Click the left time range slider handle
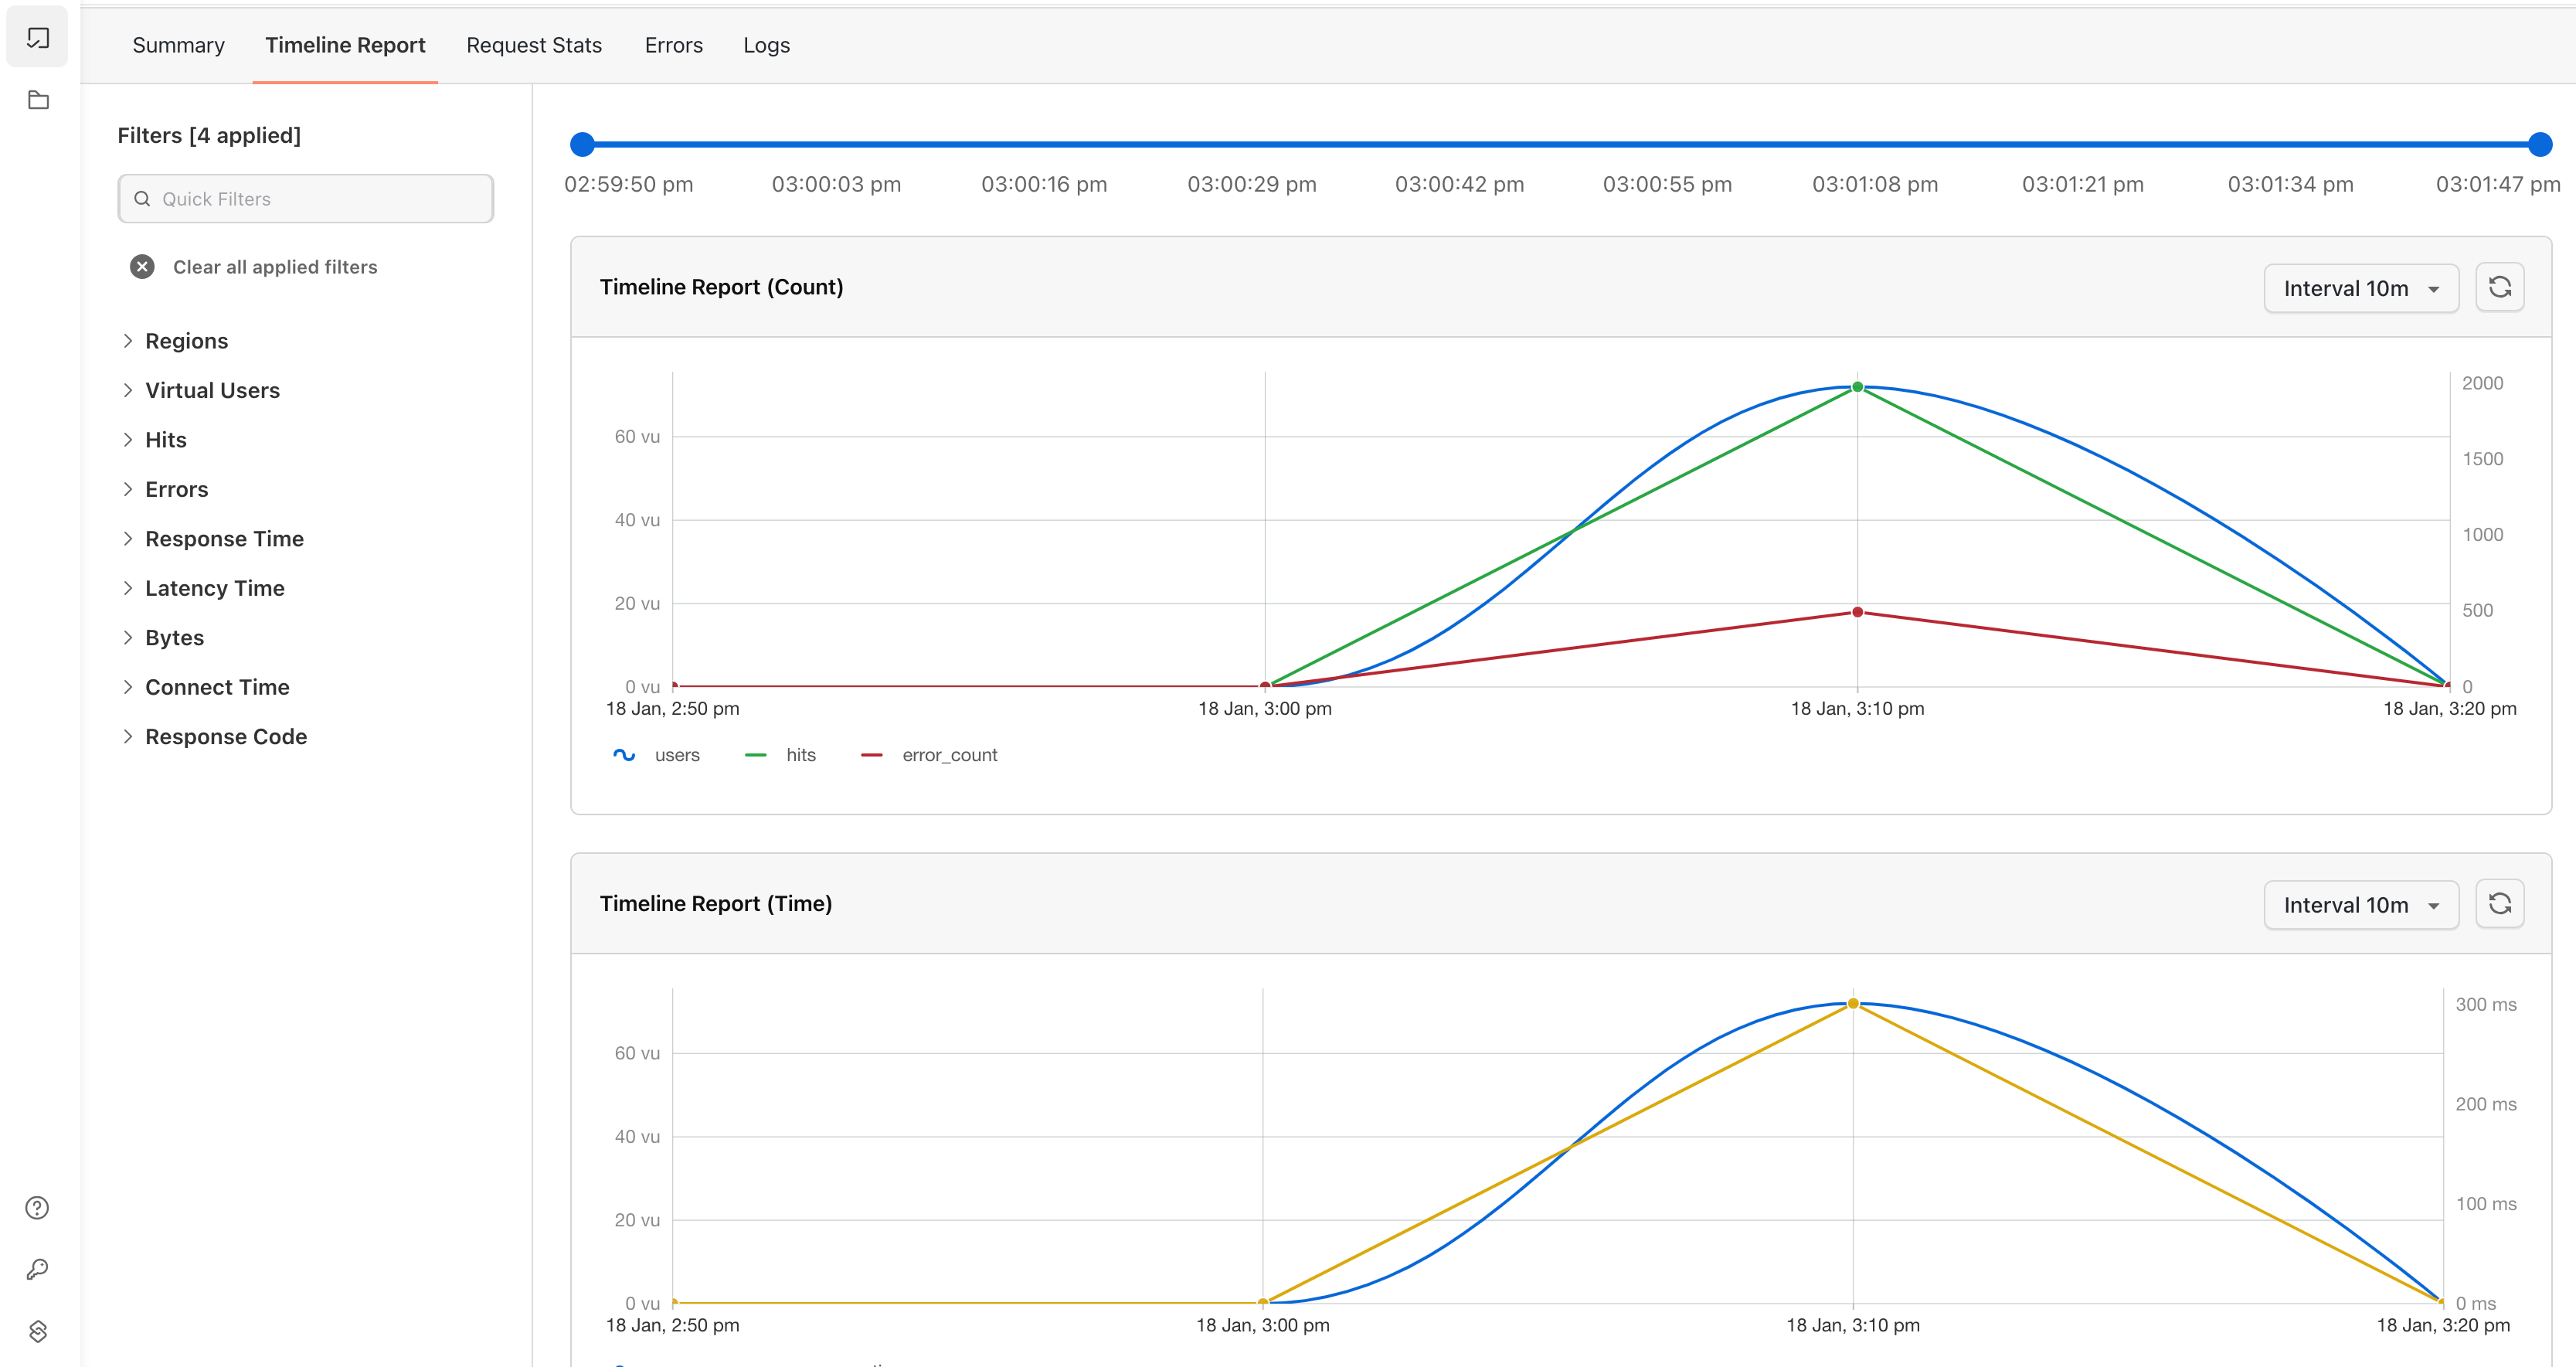The width and height of the screenshot is (2576, 1367). [x=582, y=145]
